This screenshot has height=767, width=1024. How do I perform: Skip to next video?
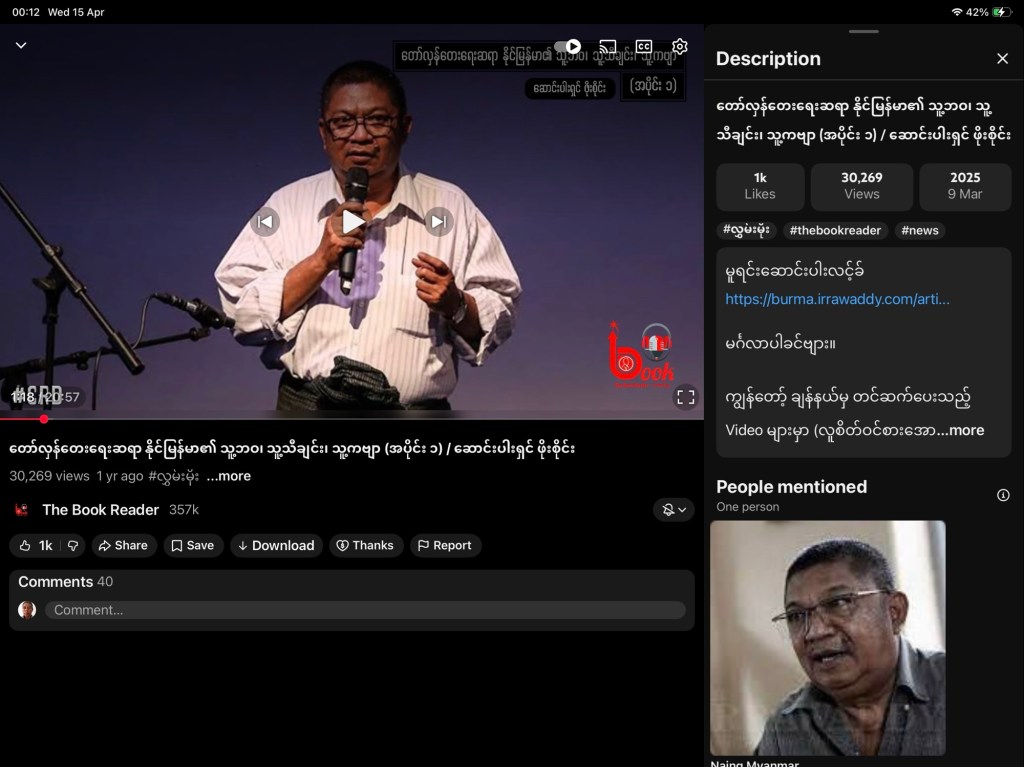point(438,221)
